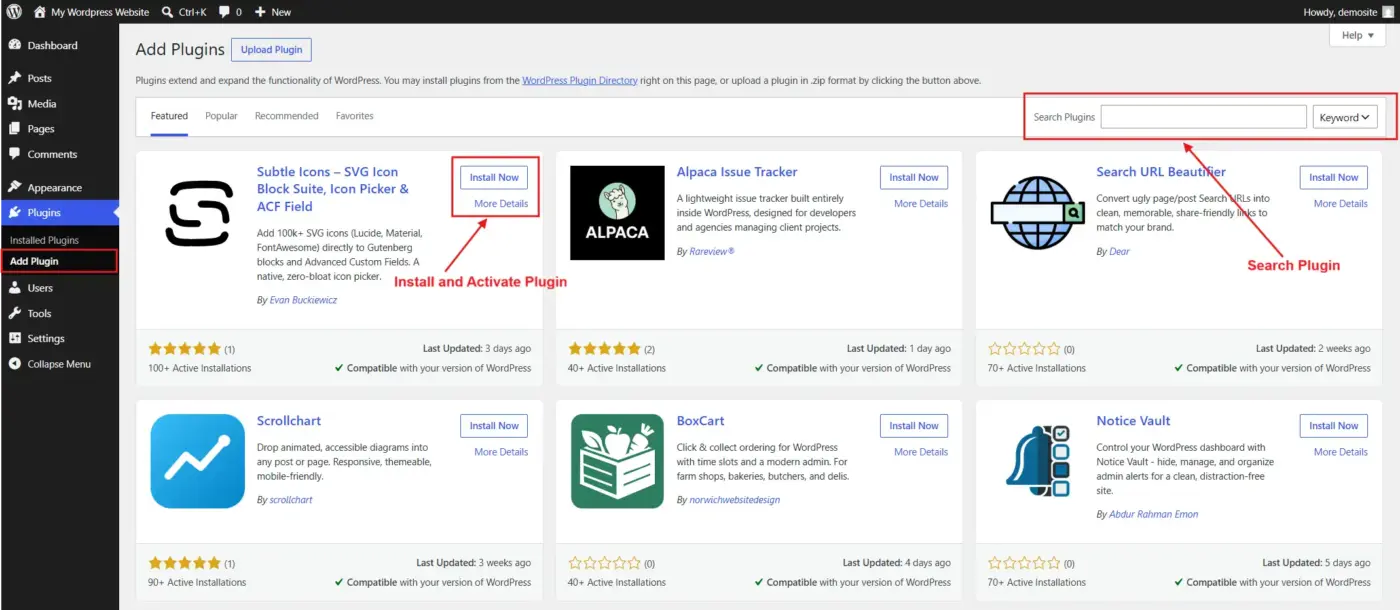Click "100+ Active Installations" text
The width and height of the screenshot is (1400, 610).
(x=200, y=368)
